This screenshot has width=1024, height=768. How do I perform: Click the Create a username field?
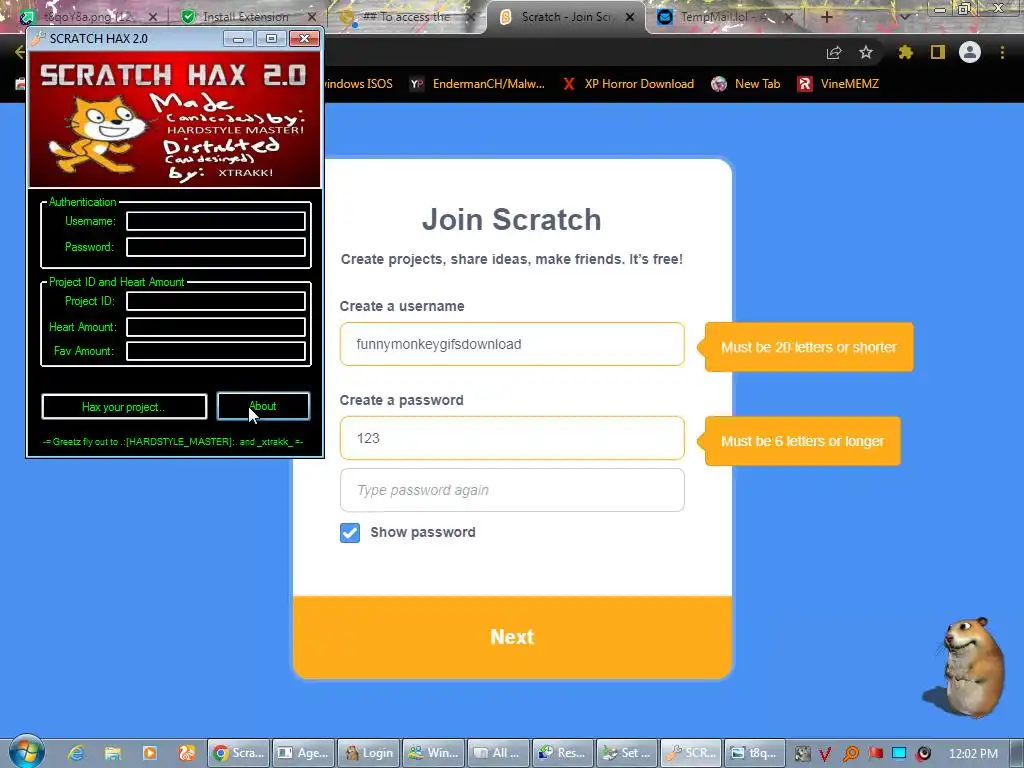pyautogui.click(x=512, y=344)
